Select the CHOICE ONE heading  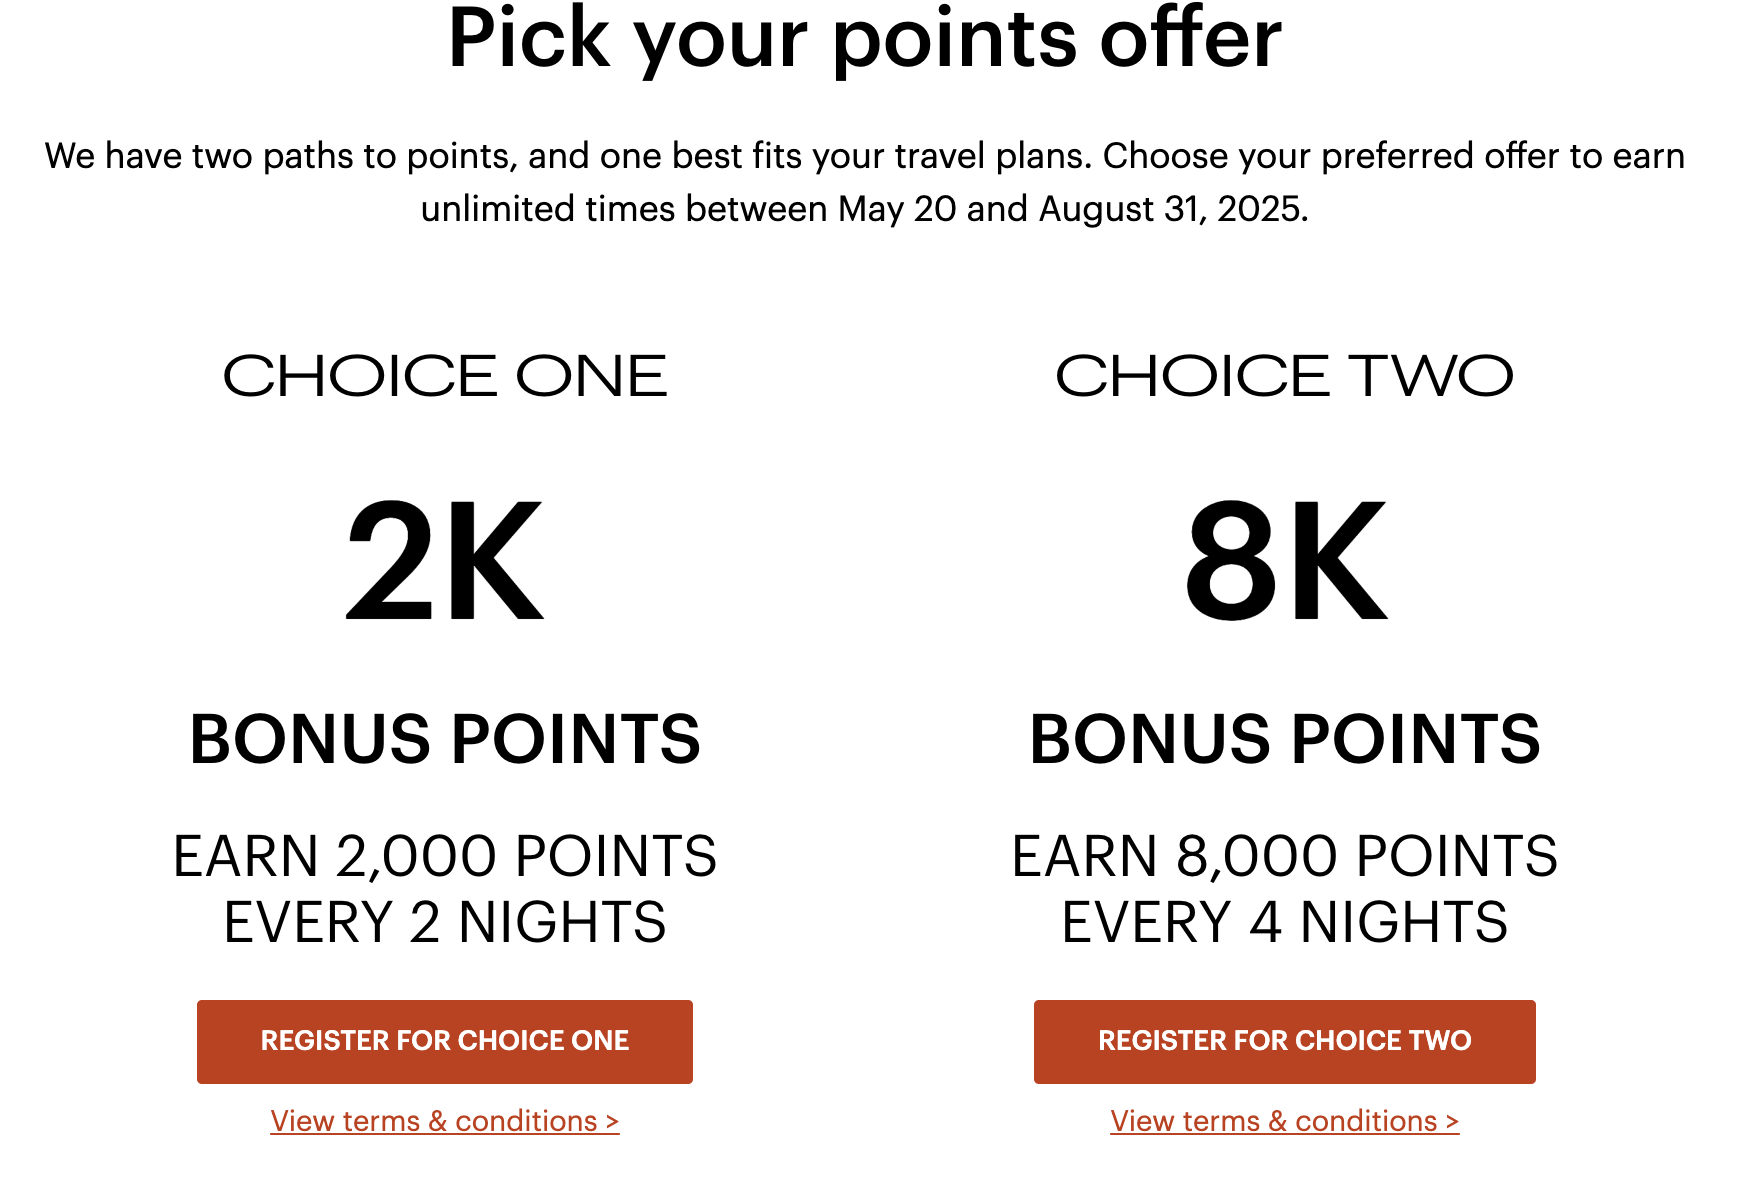point(445,376)
